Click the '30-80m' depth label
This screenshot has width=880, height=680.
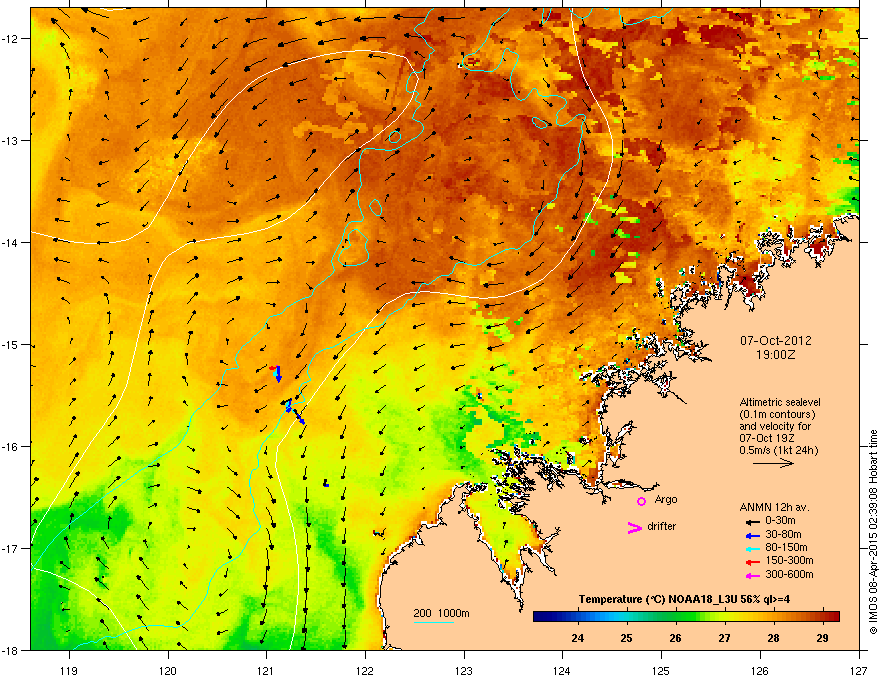783,534
